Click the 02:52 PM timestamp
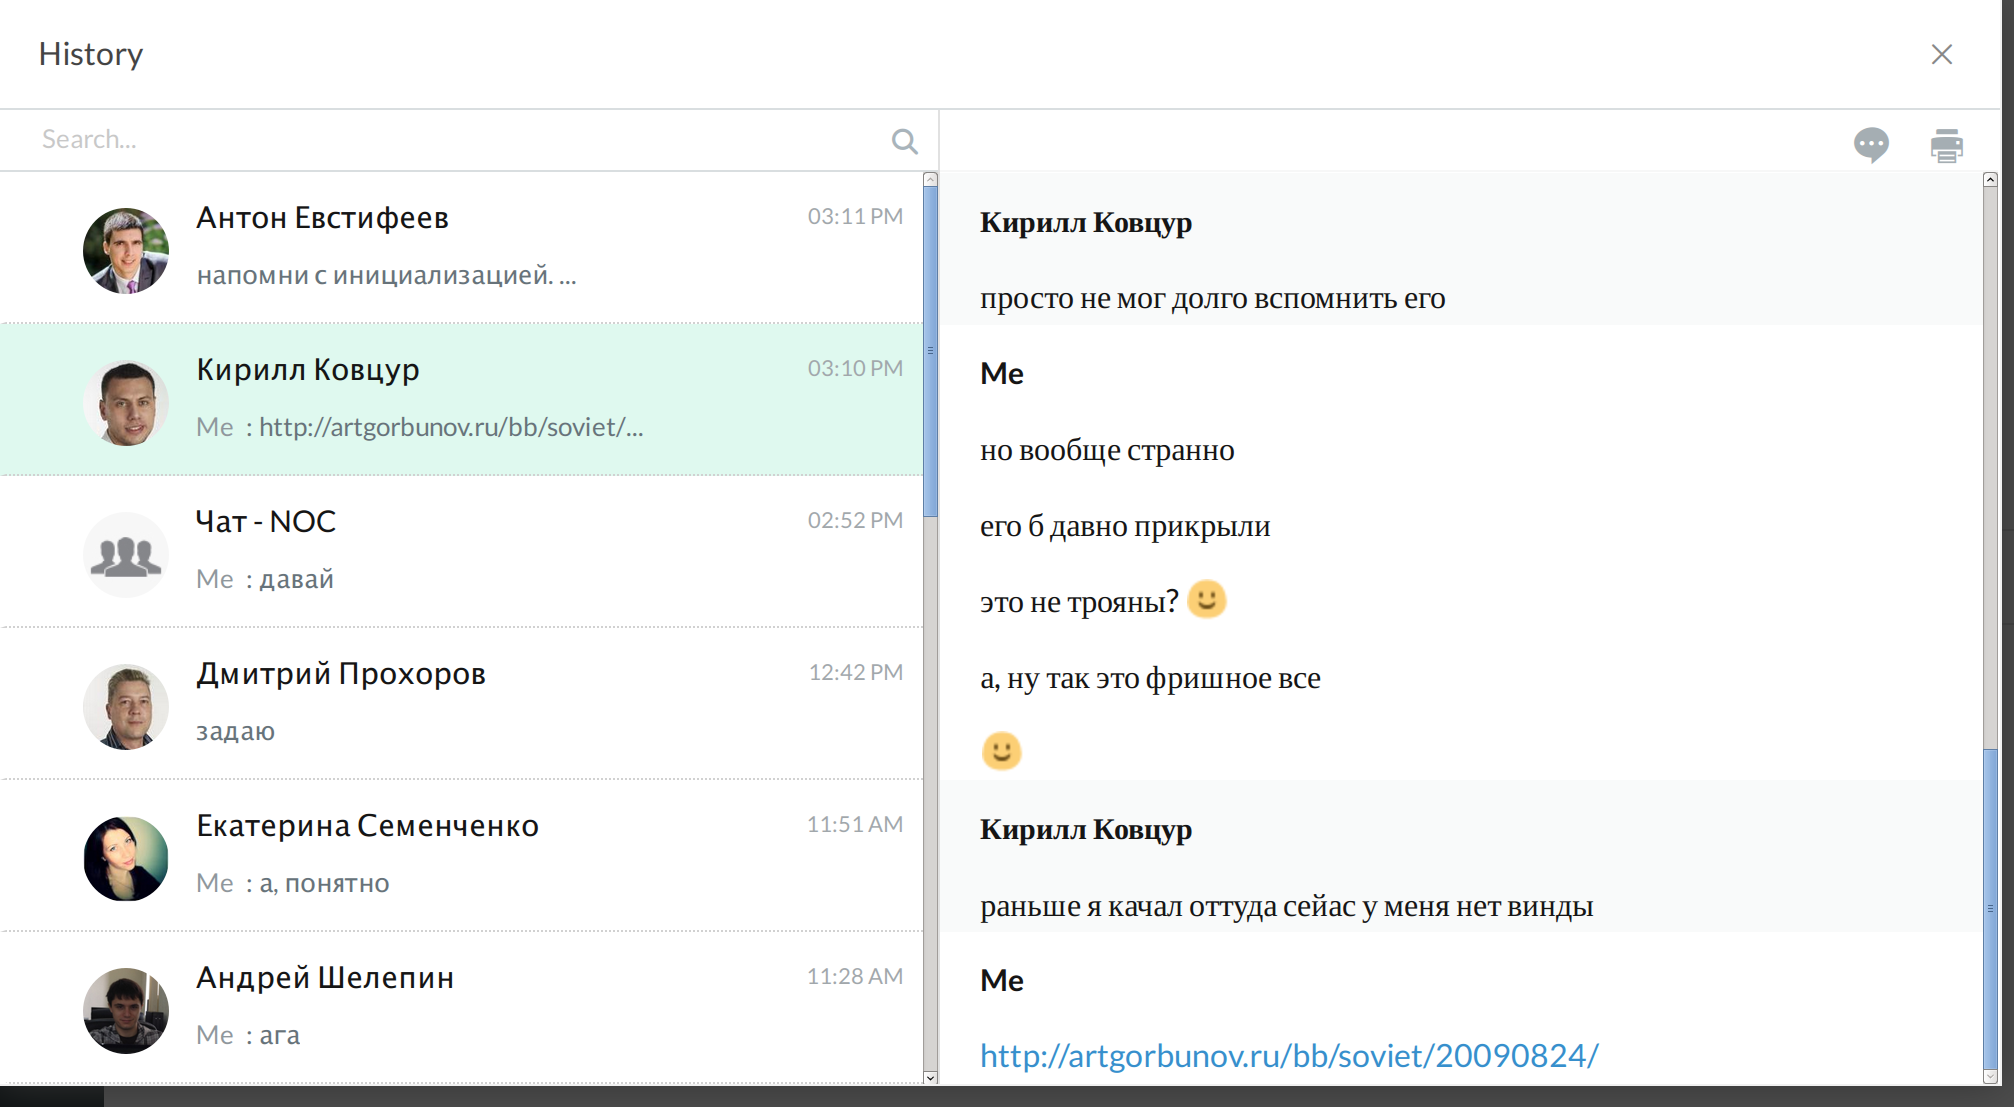The width and height of the screenshot is (2014, 1107). tap(855, 520)
